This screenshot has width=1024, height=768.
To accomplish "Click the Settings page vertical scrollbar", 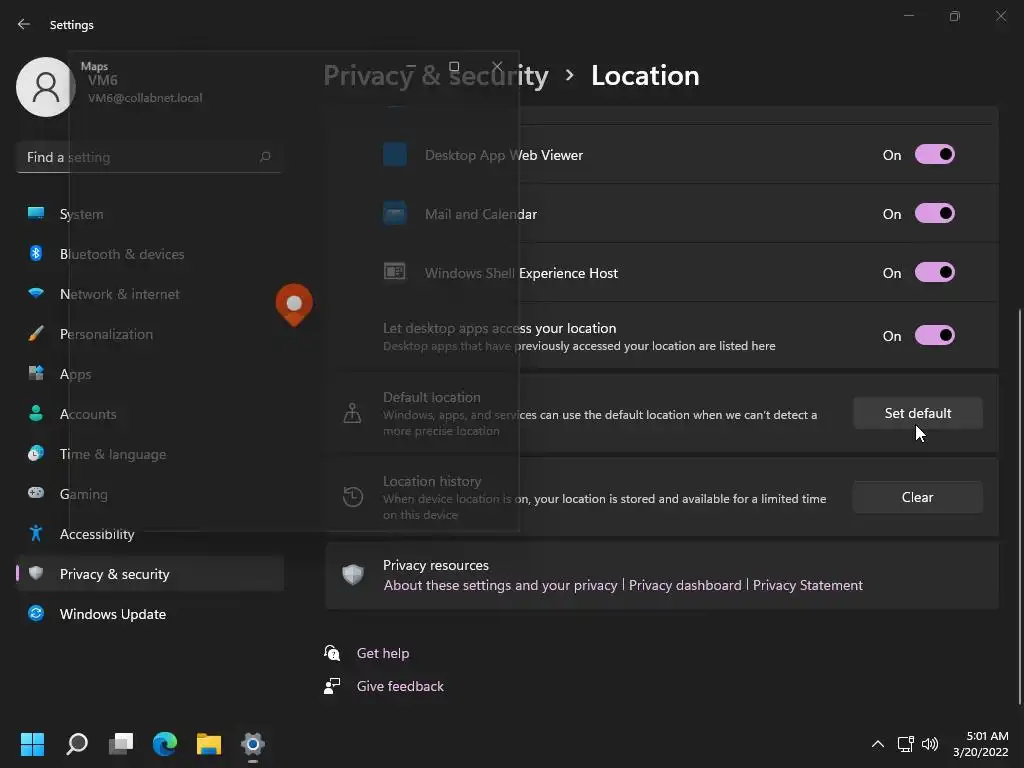I will tap(1019, 506).
